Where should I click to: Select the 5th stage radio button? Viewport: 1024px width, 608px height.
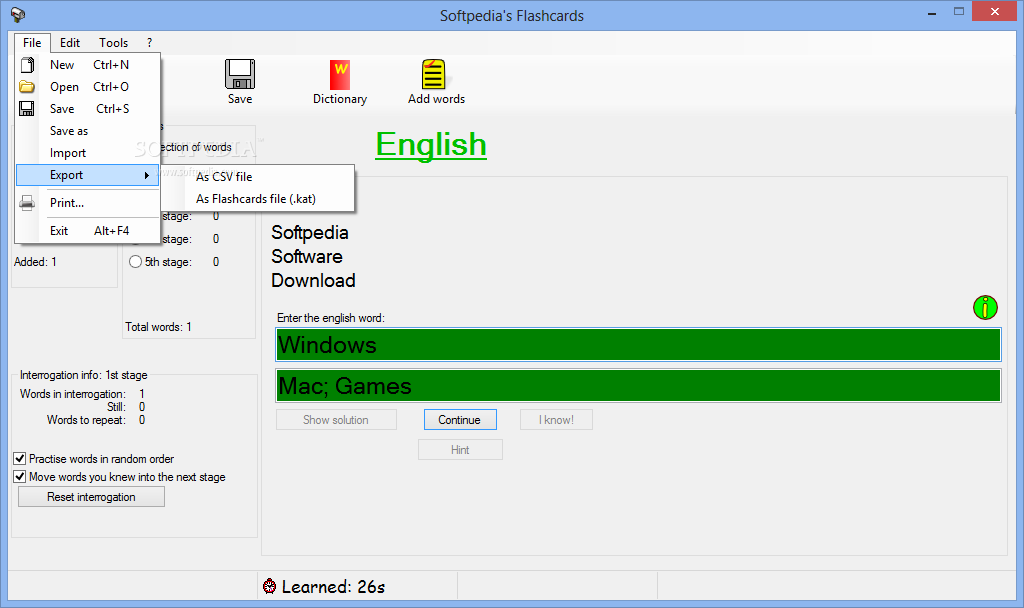pos(135,262)
